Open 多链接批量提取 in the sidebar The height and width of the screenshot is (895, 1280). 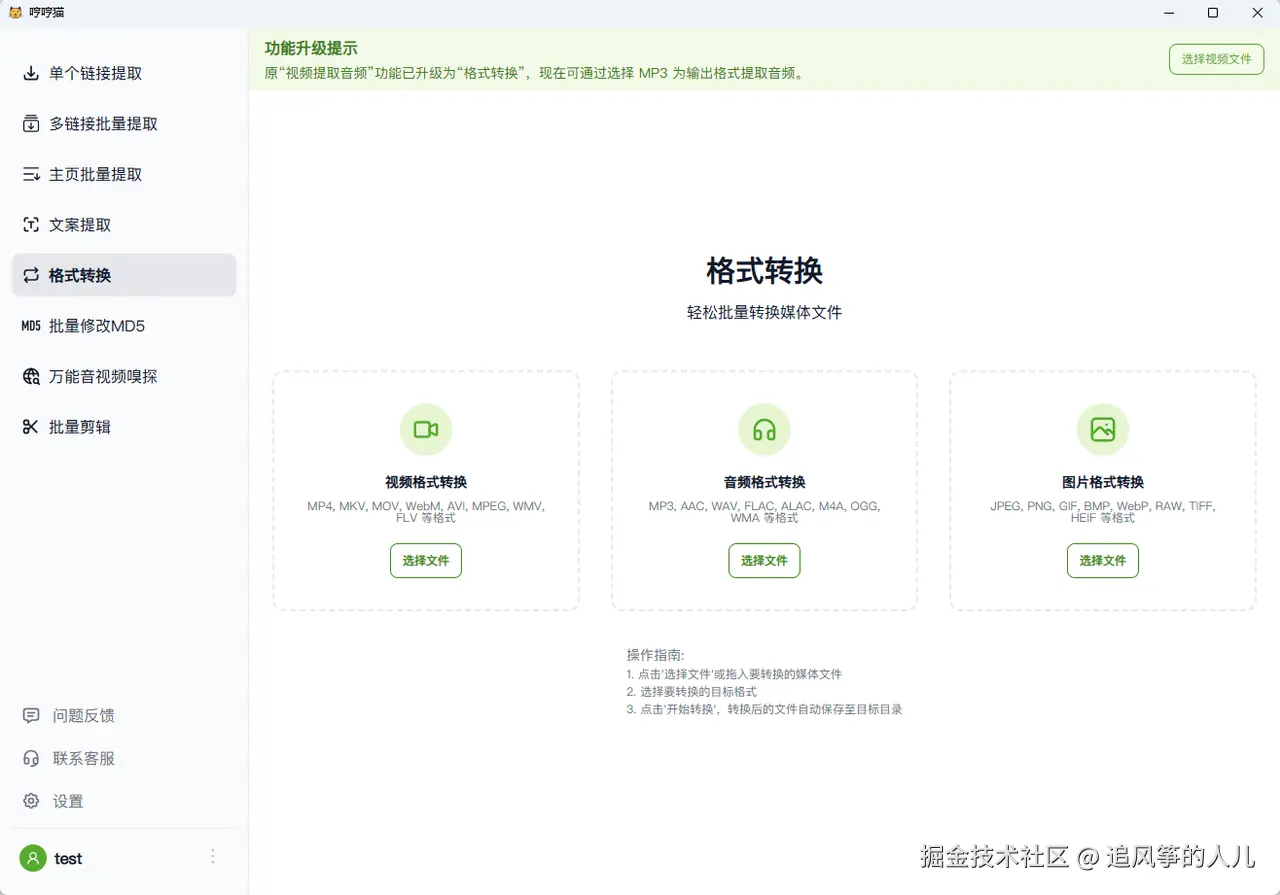(x=124, y=124)
